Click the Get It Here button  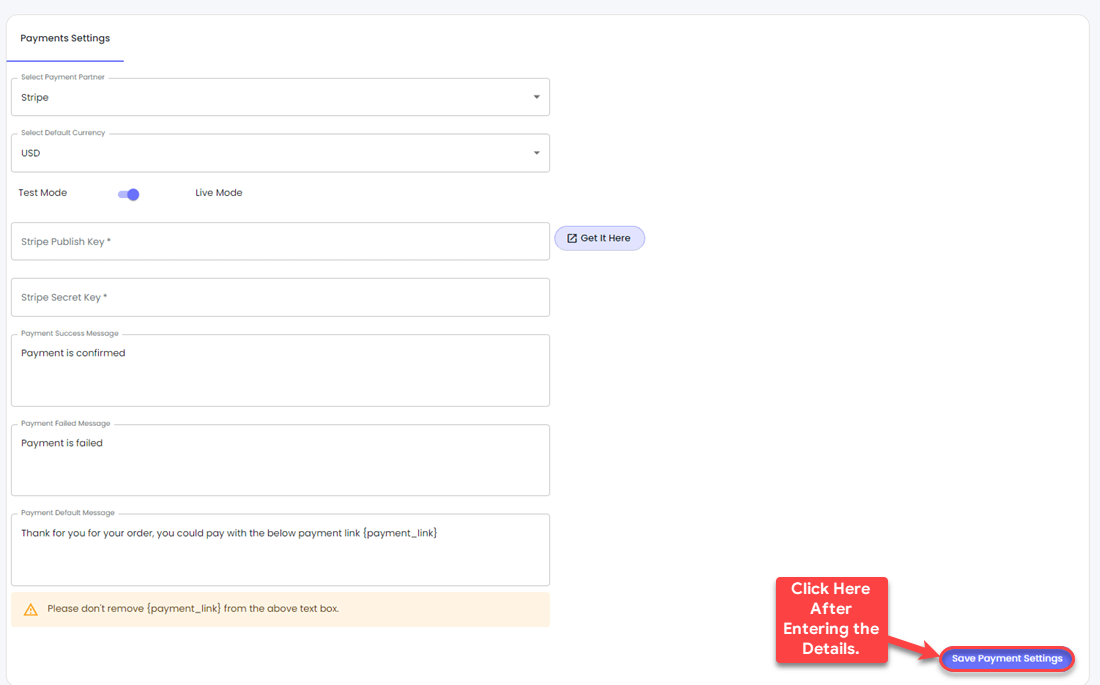click(599, 238)
